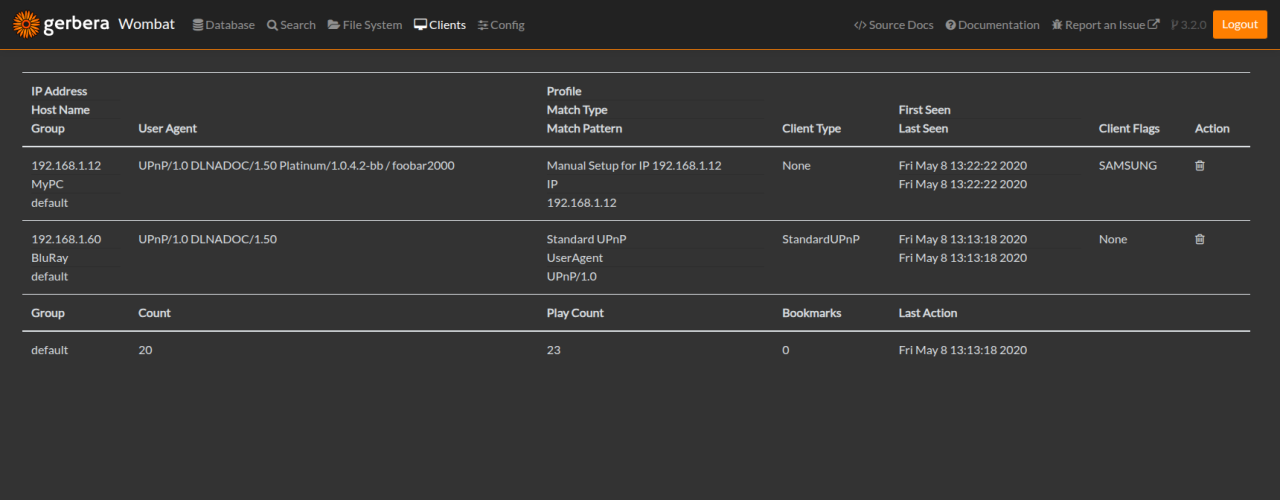Click the Match Pattern header
Screen dimensions: 1280x500
click(584, 129)
